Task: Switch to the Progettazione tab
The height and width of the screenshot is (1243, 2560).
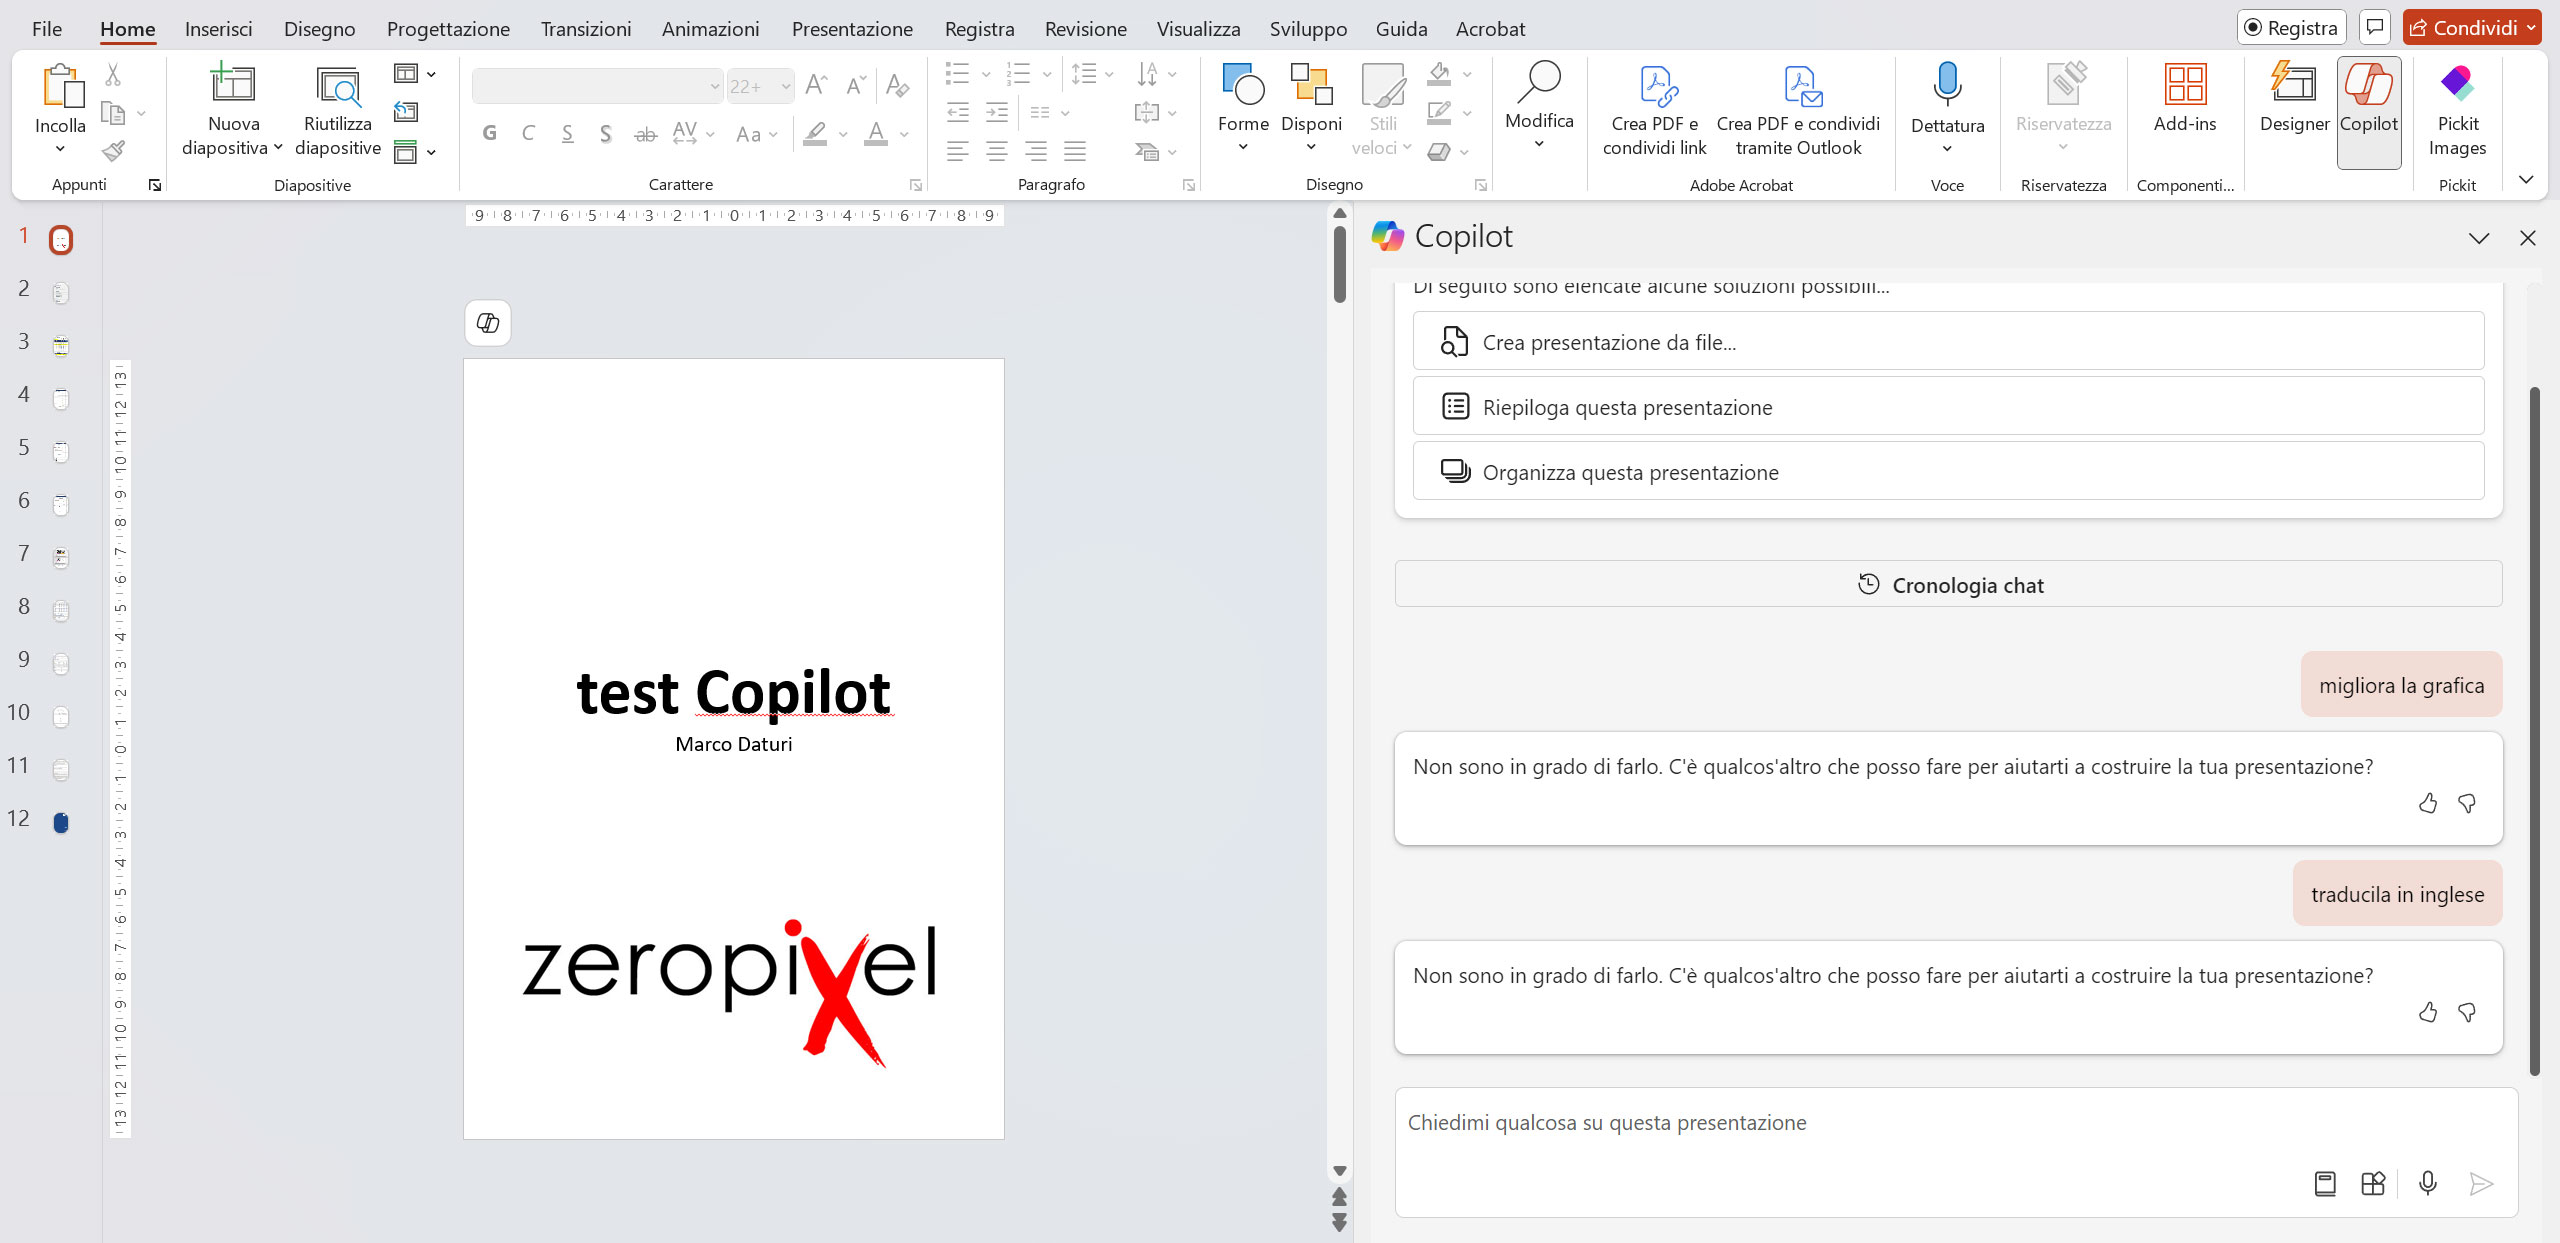Action: point(448,29)
